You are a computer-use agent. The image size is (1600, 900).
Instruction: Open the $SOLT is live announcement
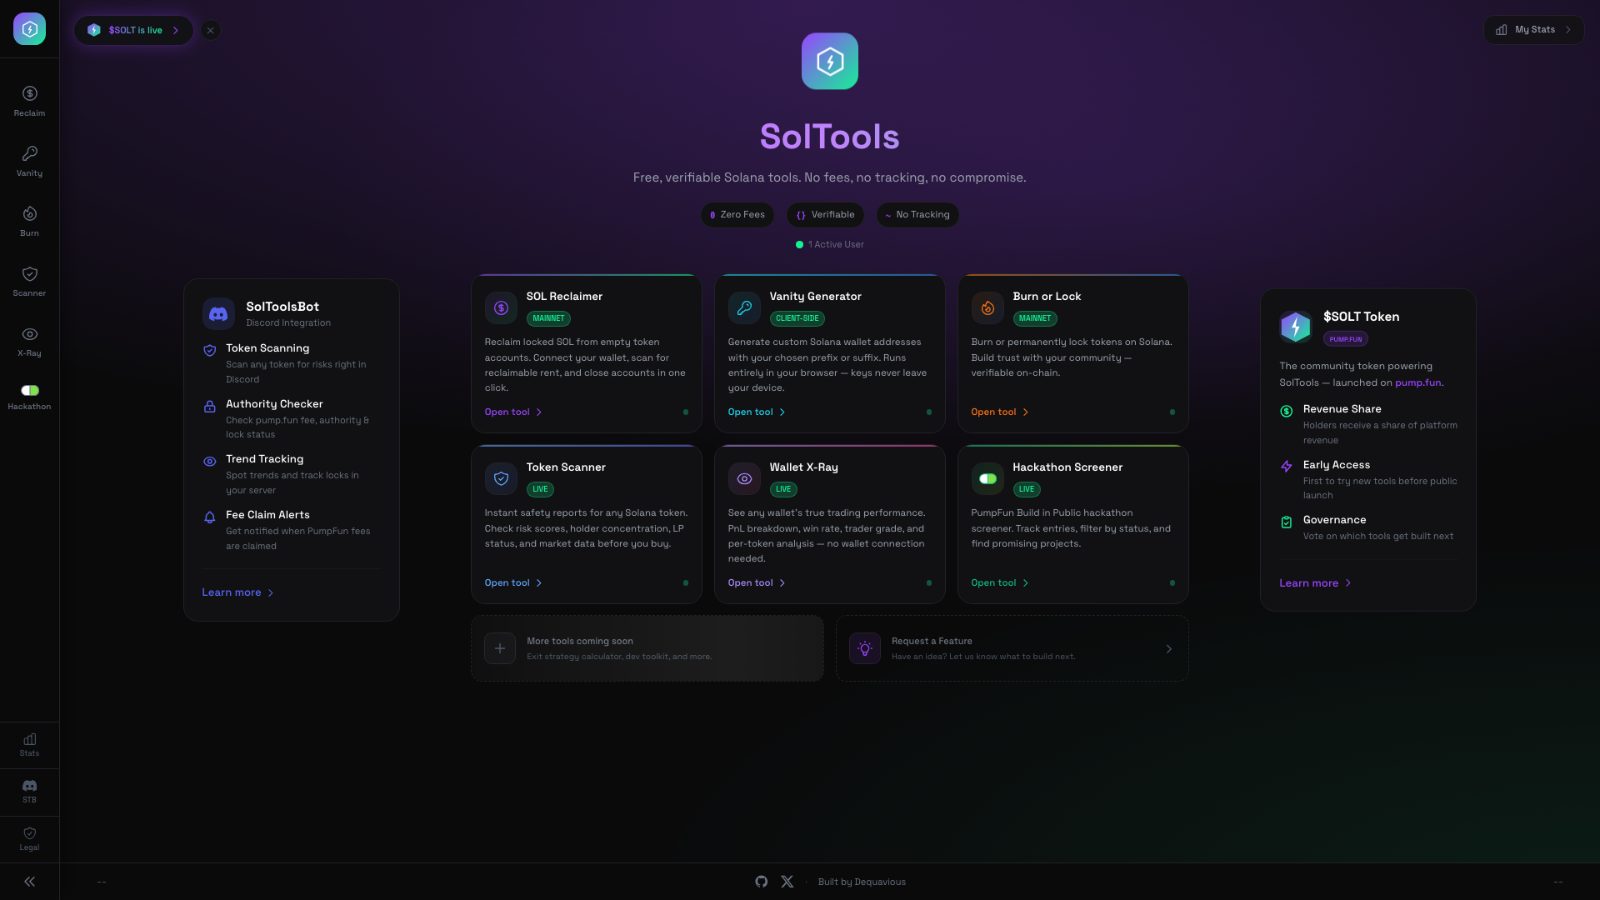[133, 30]
